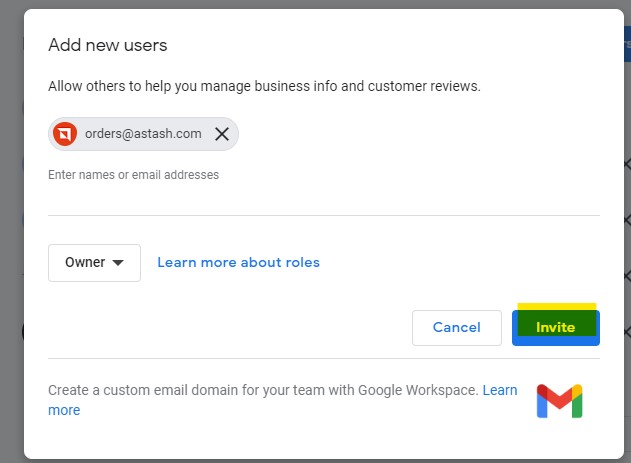Click topmost partially hidden X behind dialog
Viewport: 631px width, 463px height.
(x=628, y=164)
